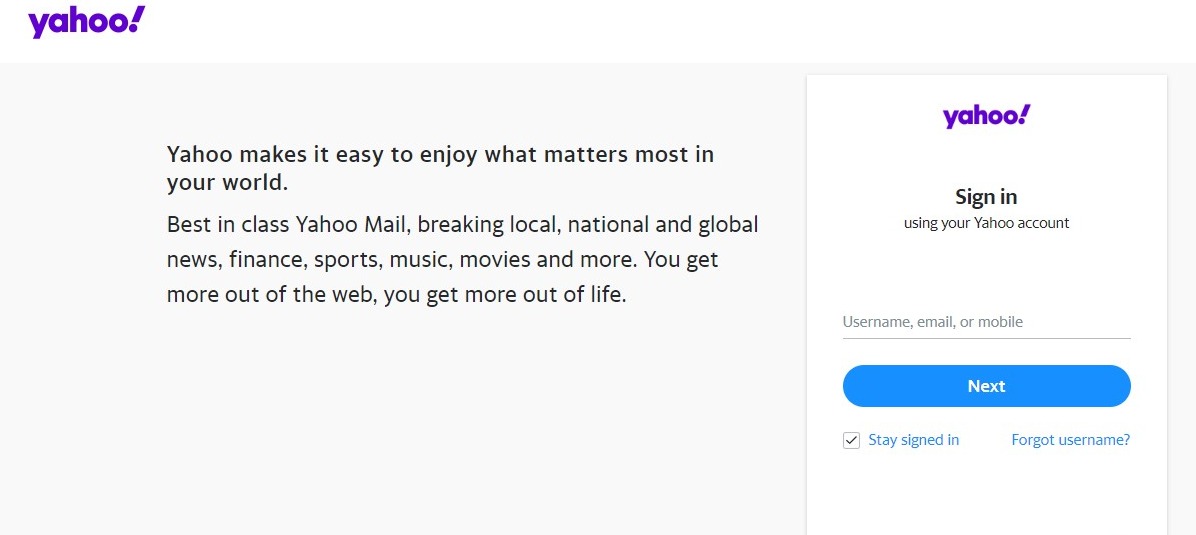The width and height of the screenshot is (1196, 535).
Task: Focus the Username, email, or mobile field
Action: tap(986, 322)
